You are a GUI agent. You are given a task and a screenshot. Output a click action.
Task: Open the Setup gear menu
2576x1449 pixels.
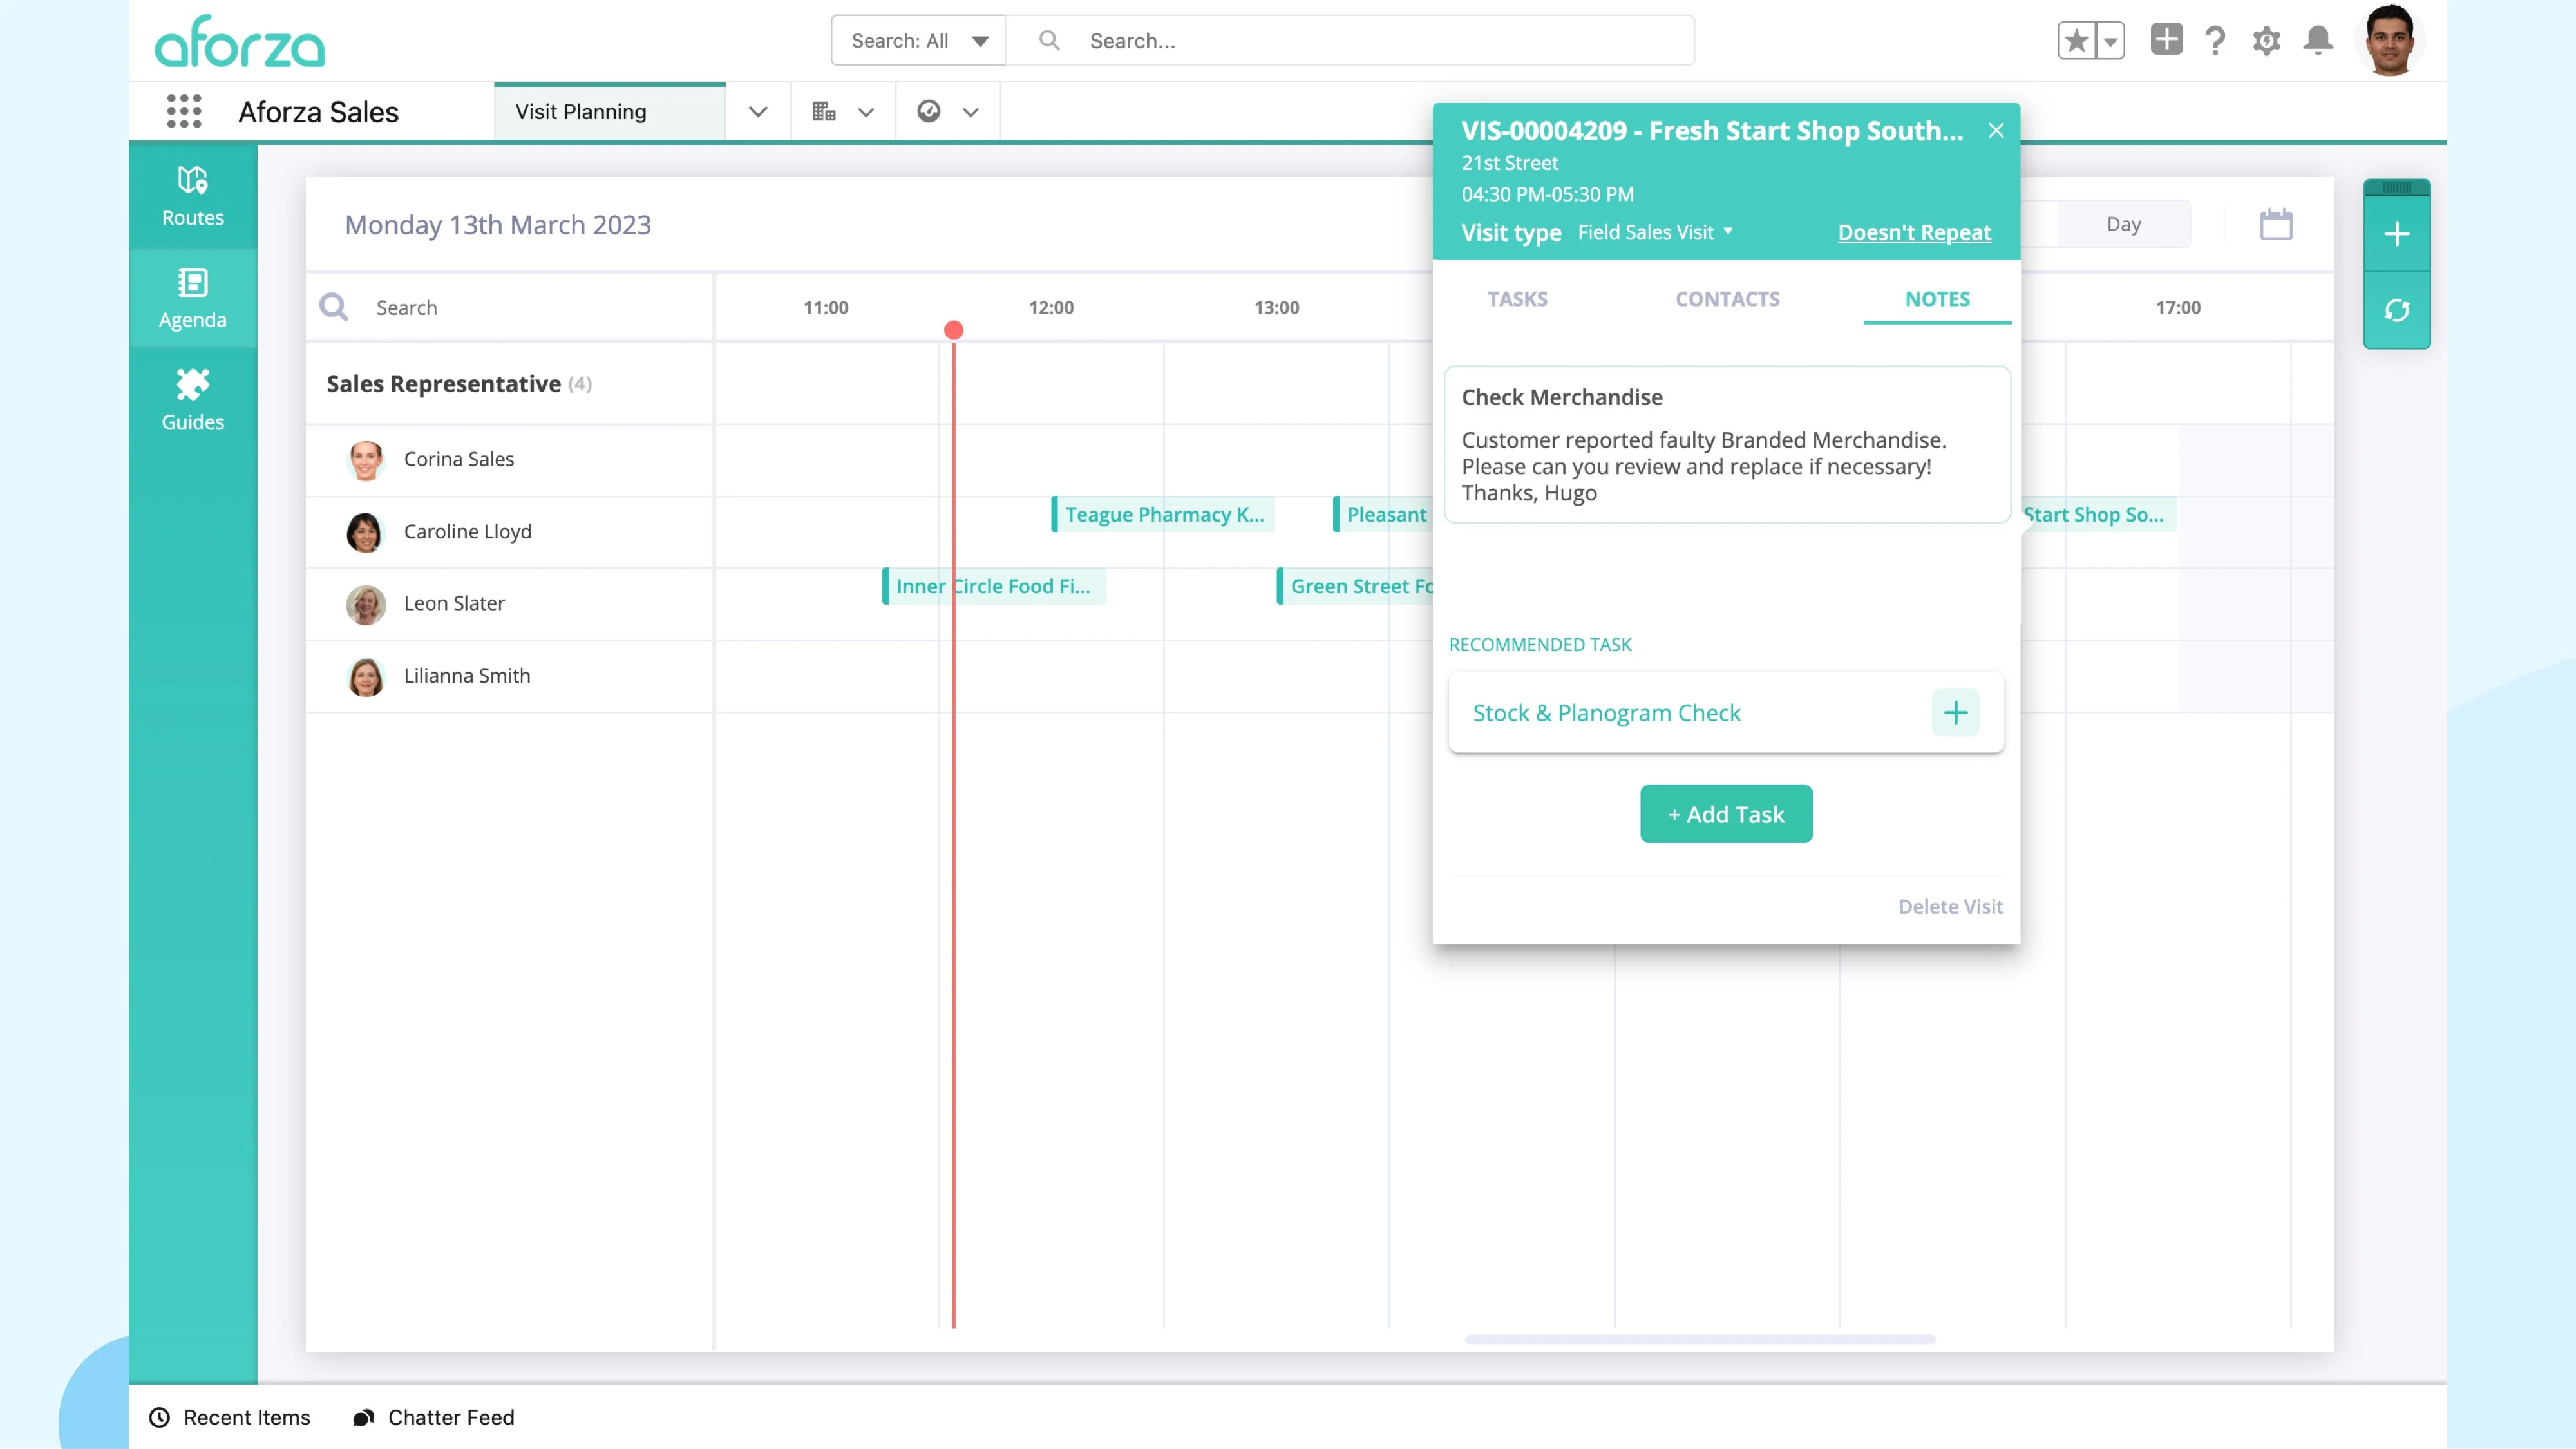tap(2266, 41)
